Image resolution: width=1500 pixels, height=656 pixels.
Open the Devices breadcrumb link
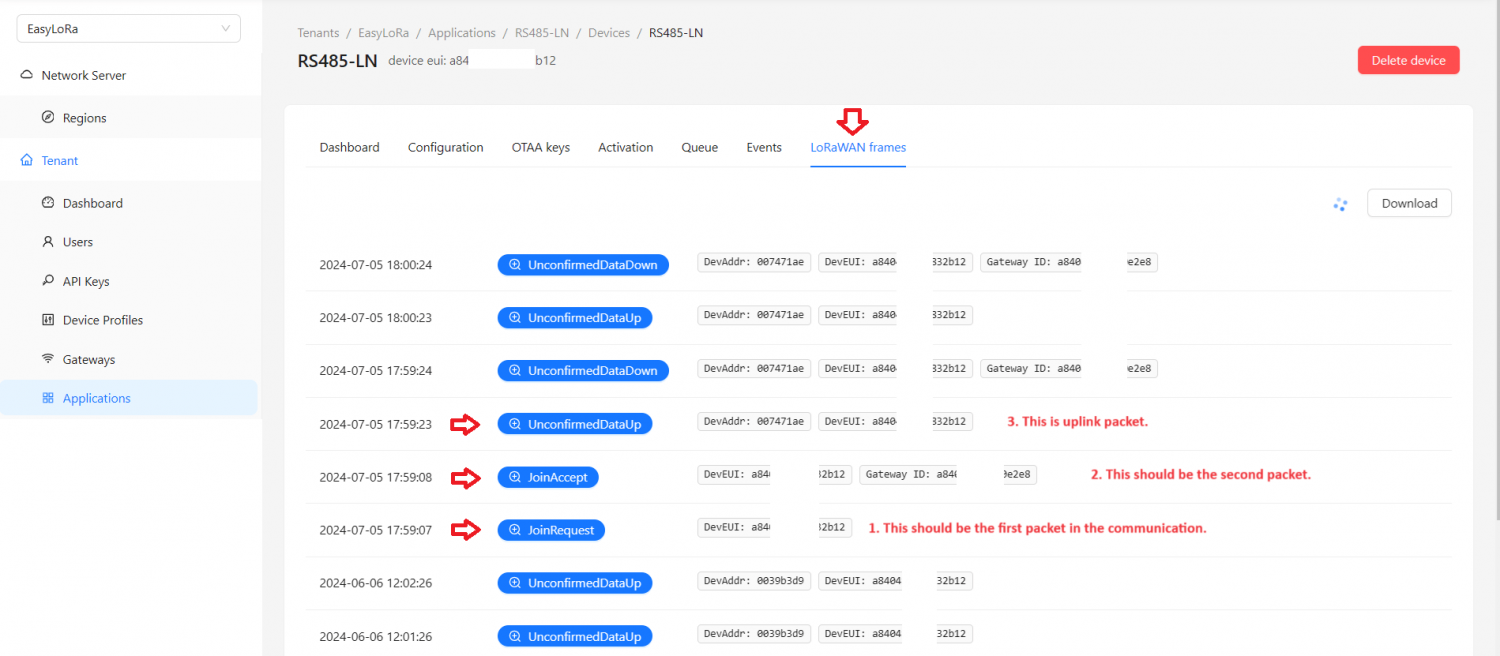[x=608, y=32]
